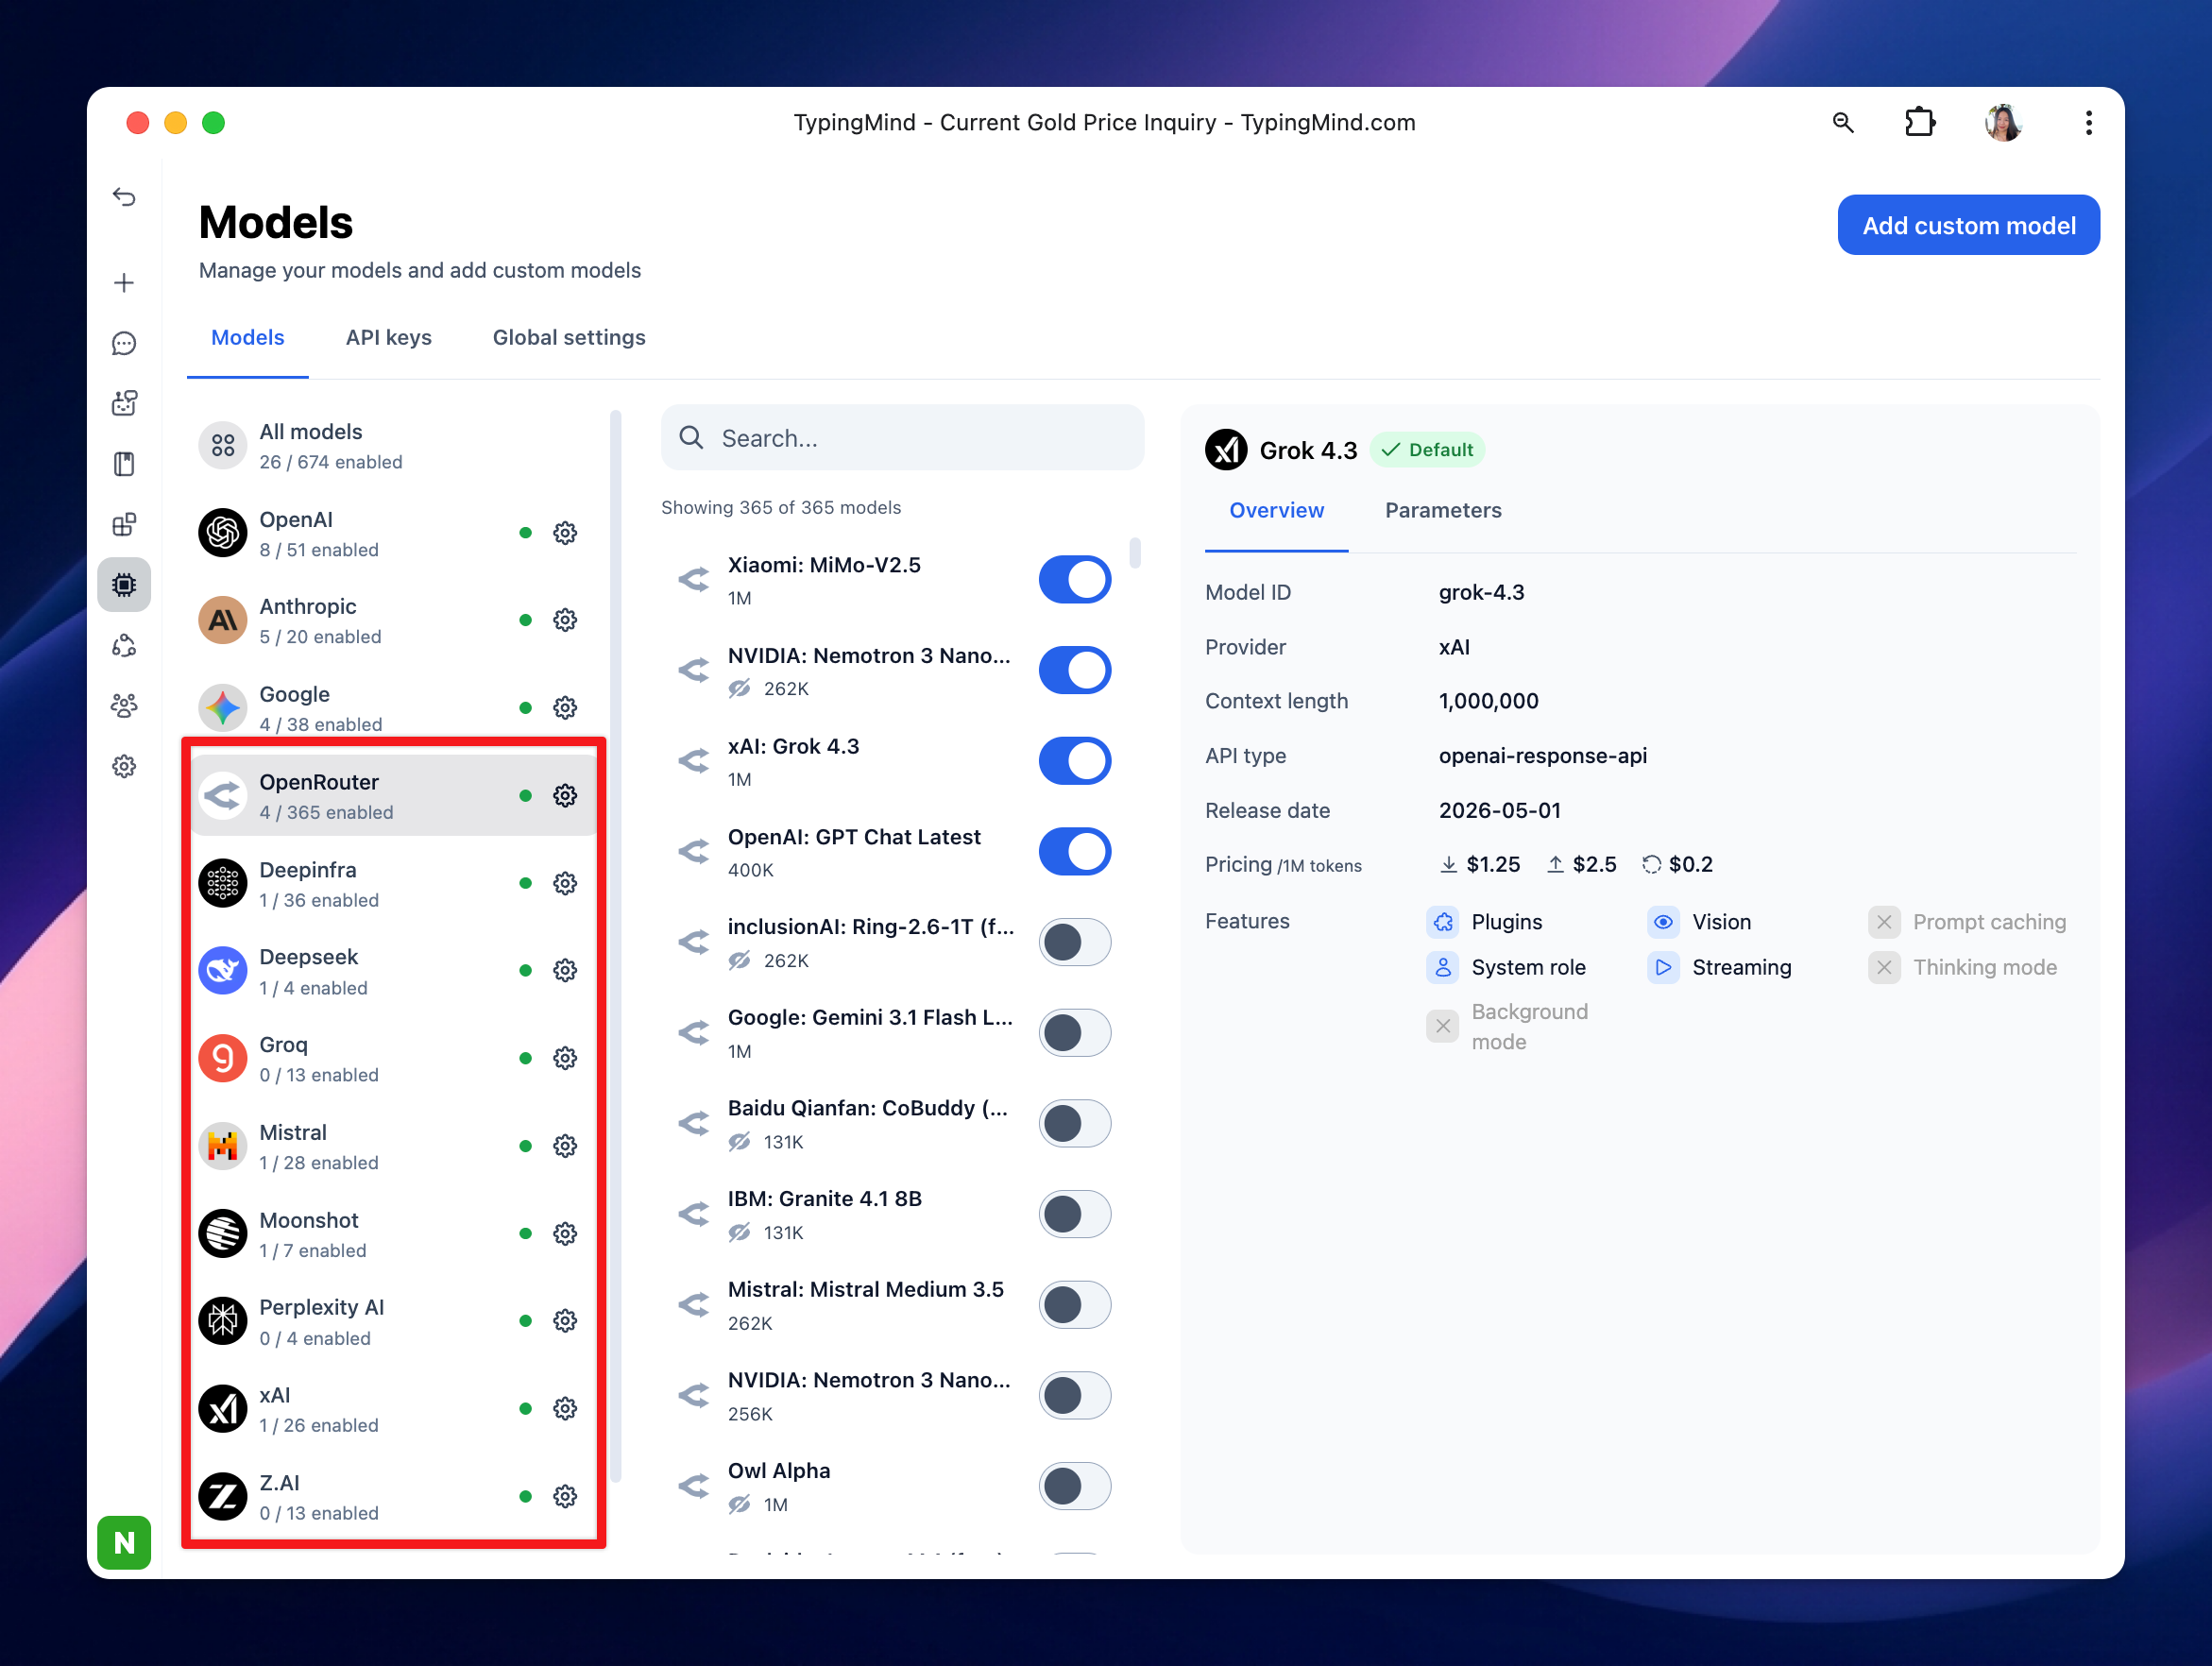Open OpenRouter provider settings gear
This screenshot has height=1666, width=2212.
pos(565,796)
